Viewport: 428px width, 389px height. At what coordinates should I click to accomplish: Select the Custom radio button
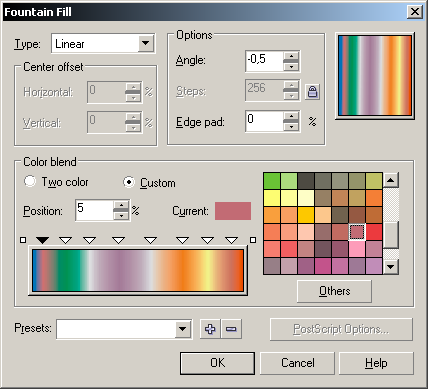coord(129,182)
